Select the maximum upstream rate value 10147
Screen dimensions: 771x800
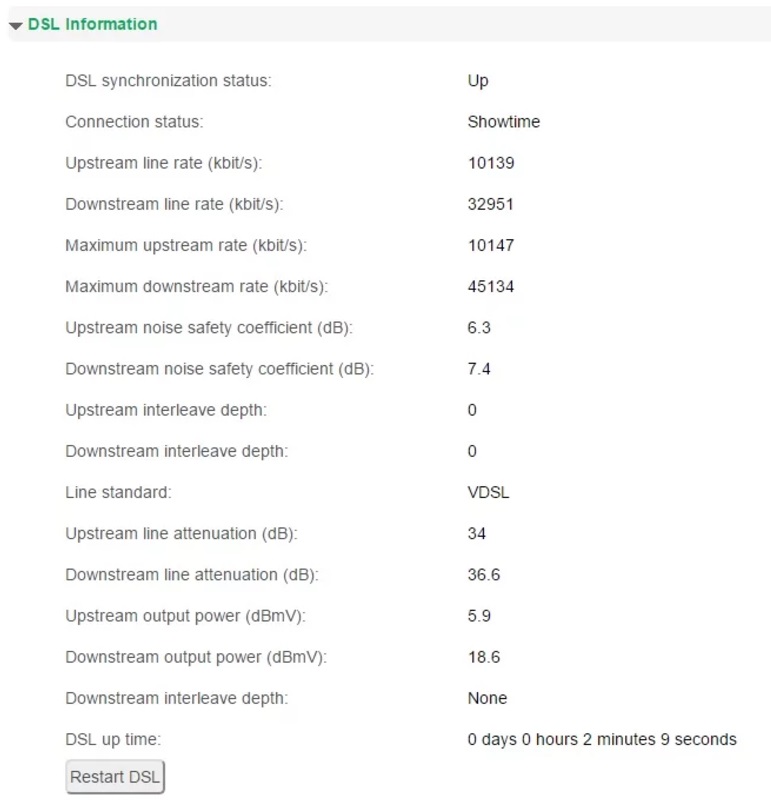[491, 245]
